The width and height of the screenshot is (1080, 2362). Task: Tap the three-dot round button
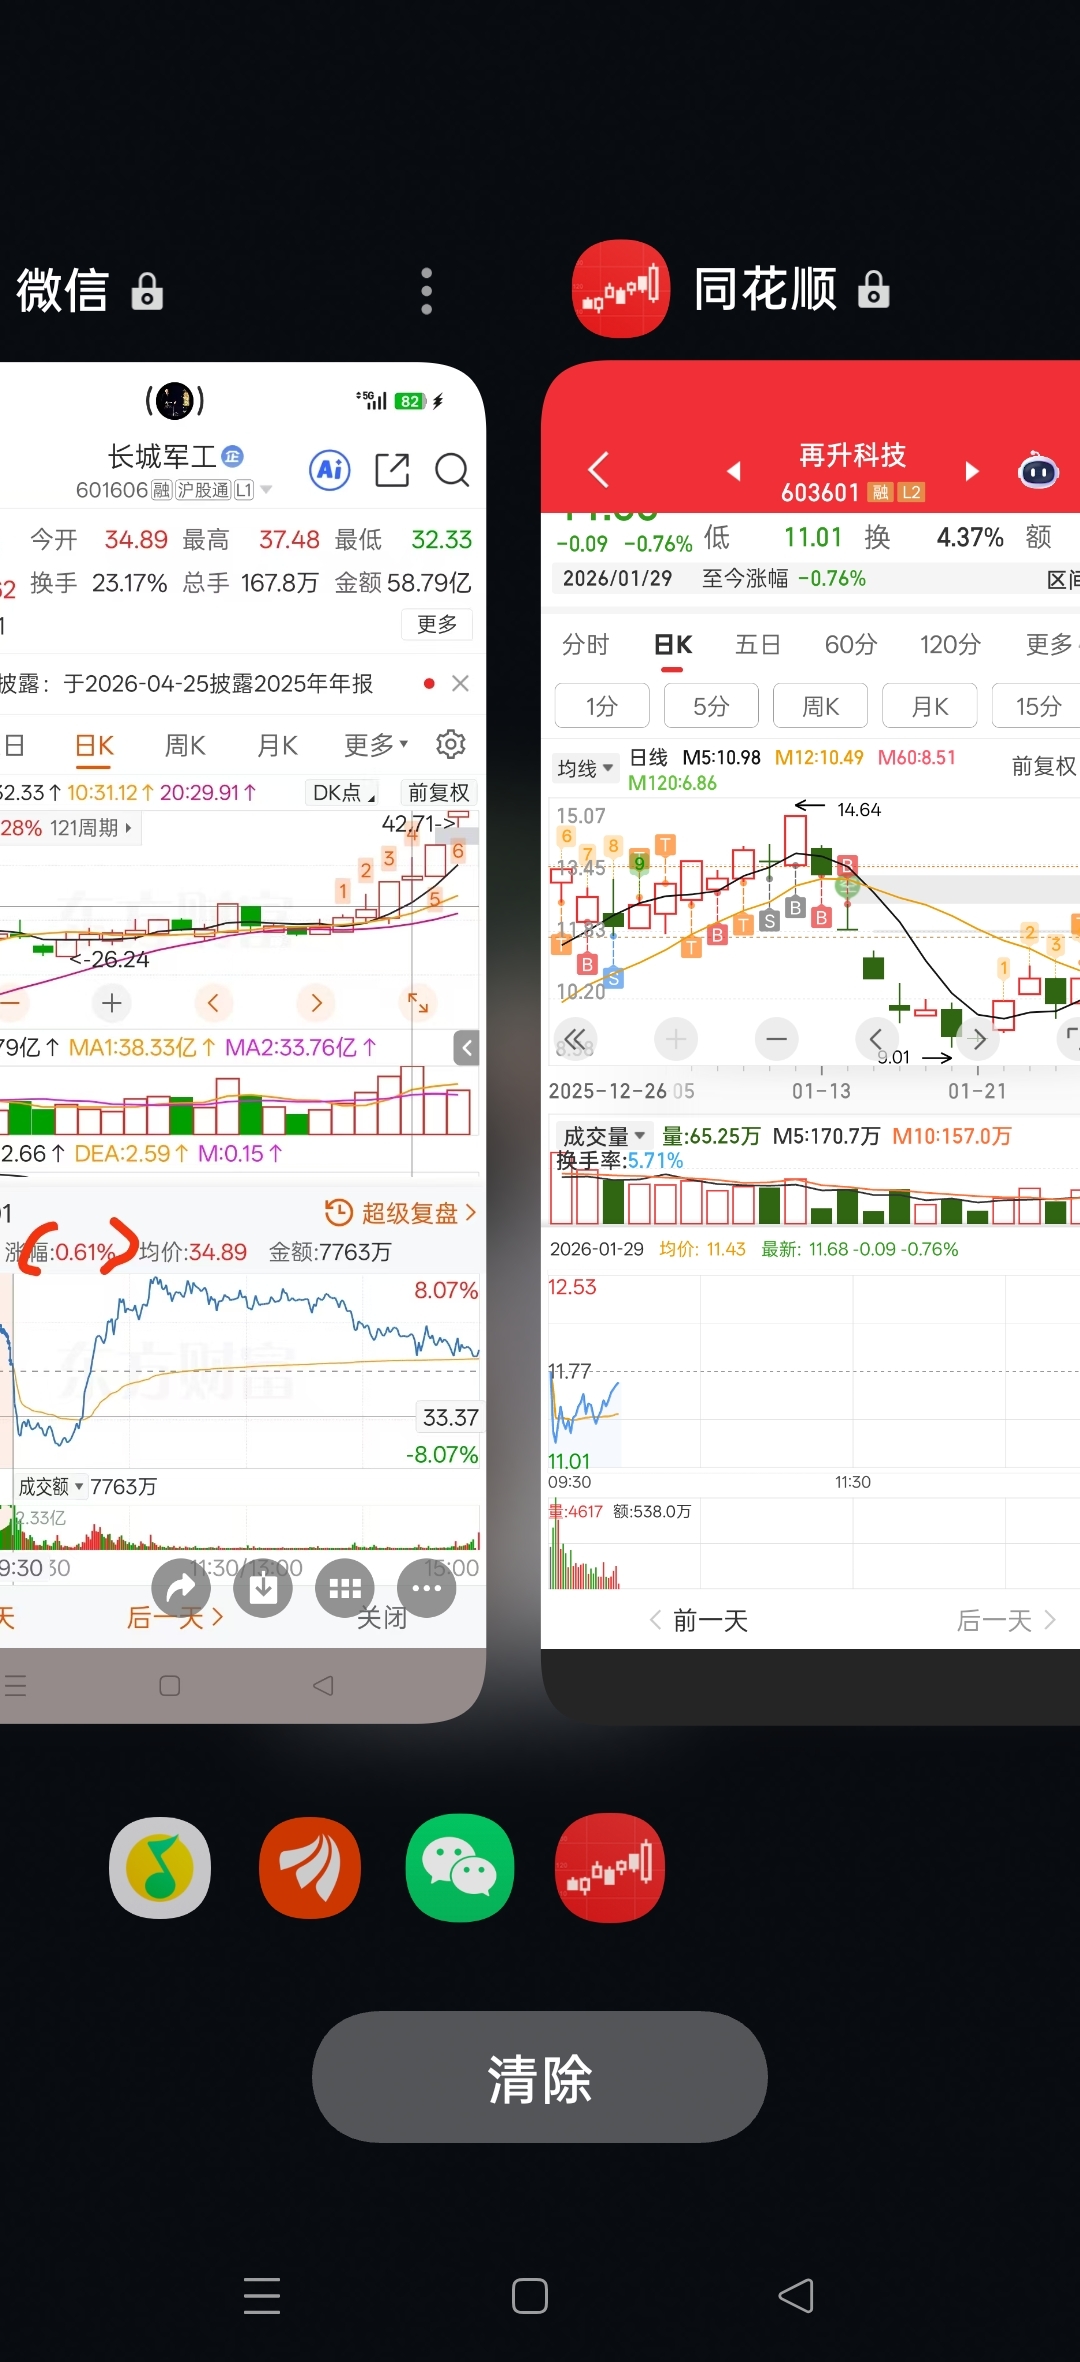427,1588
